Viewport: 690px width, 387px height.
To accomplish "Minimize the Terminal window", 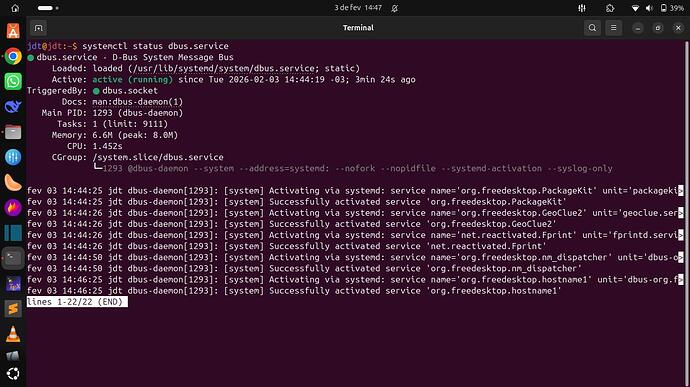I will coord(638,28).
